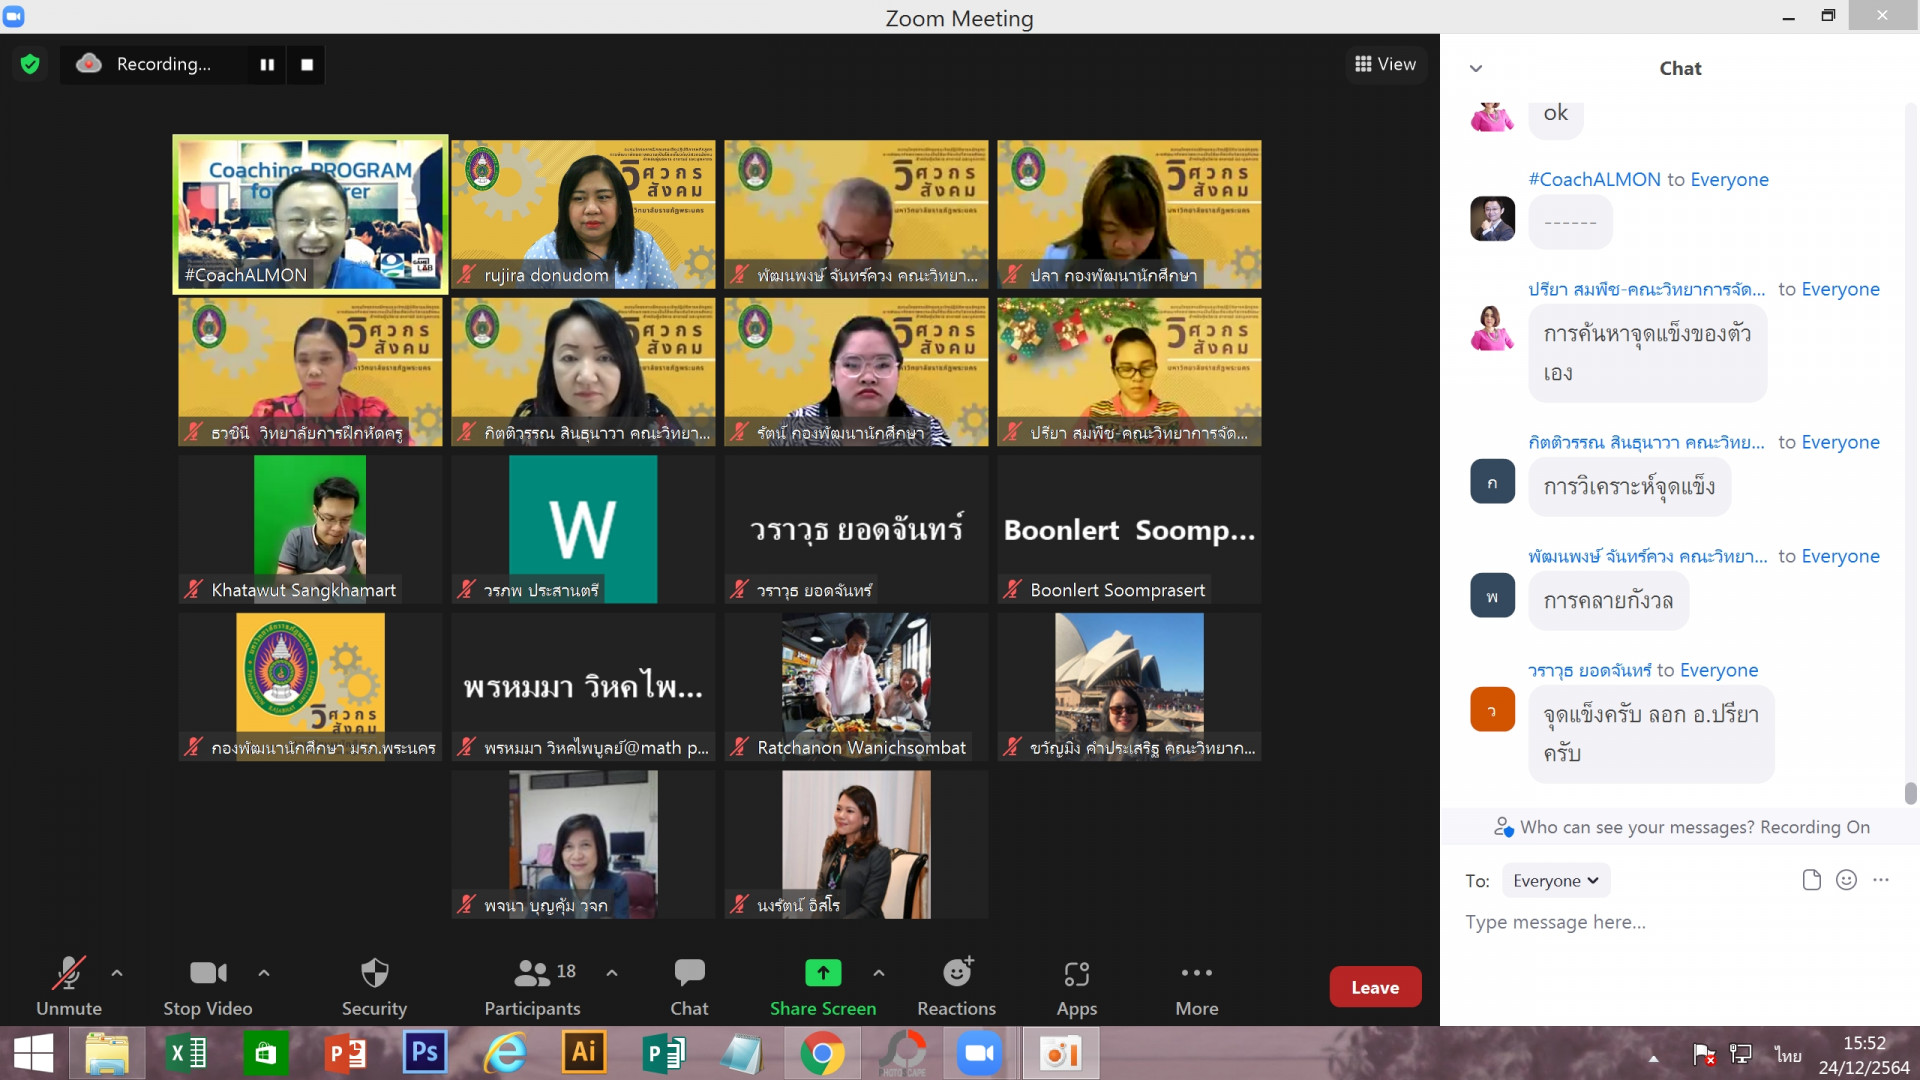Open the emoji picker in chat
The width and height of the screenshot is (1920, 1080).
click(1846, 880)
